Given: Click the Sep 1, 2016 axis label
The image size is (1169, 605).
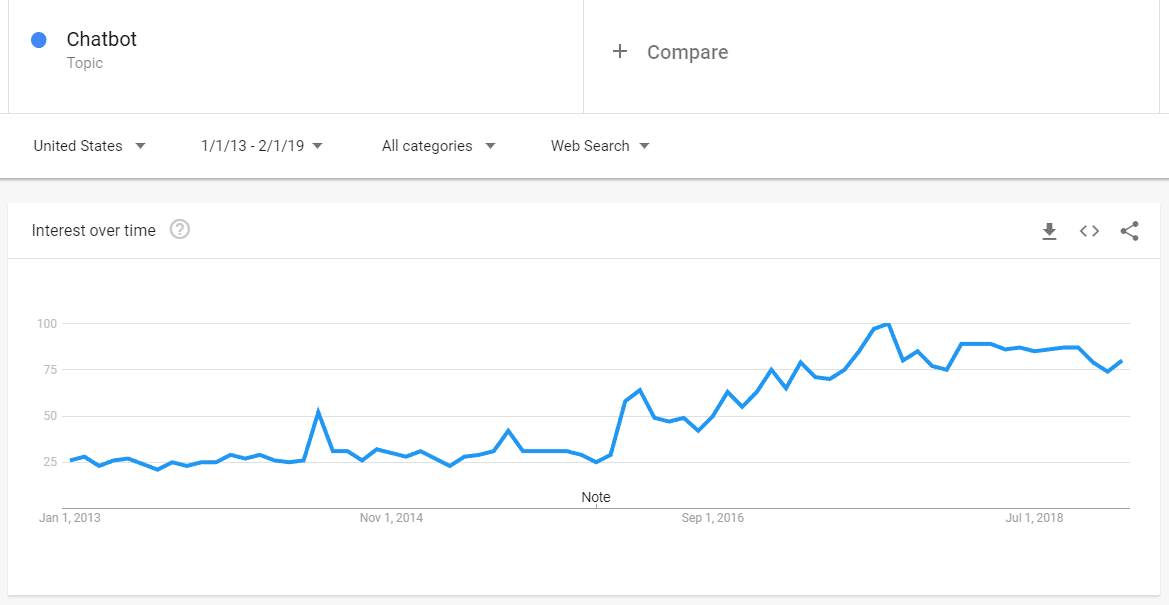Looking at the screenshot, I should pos(713,518).
